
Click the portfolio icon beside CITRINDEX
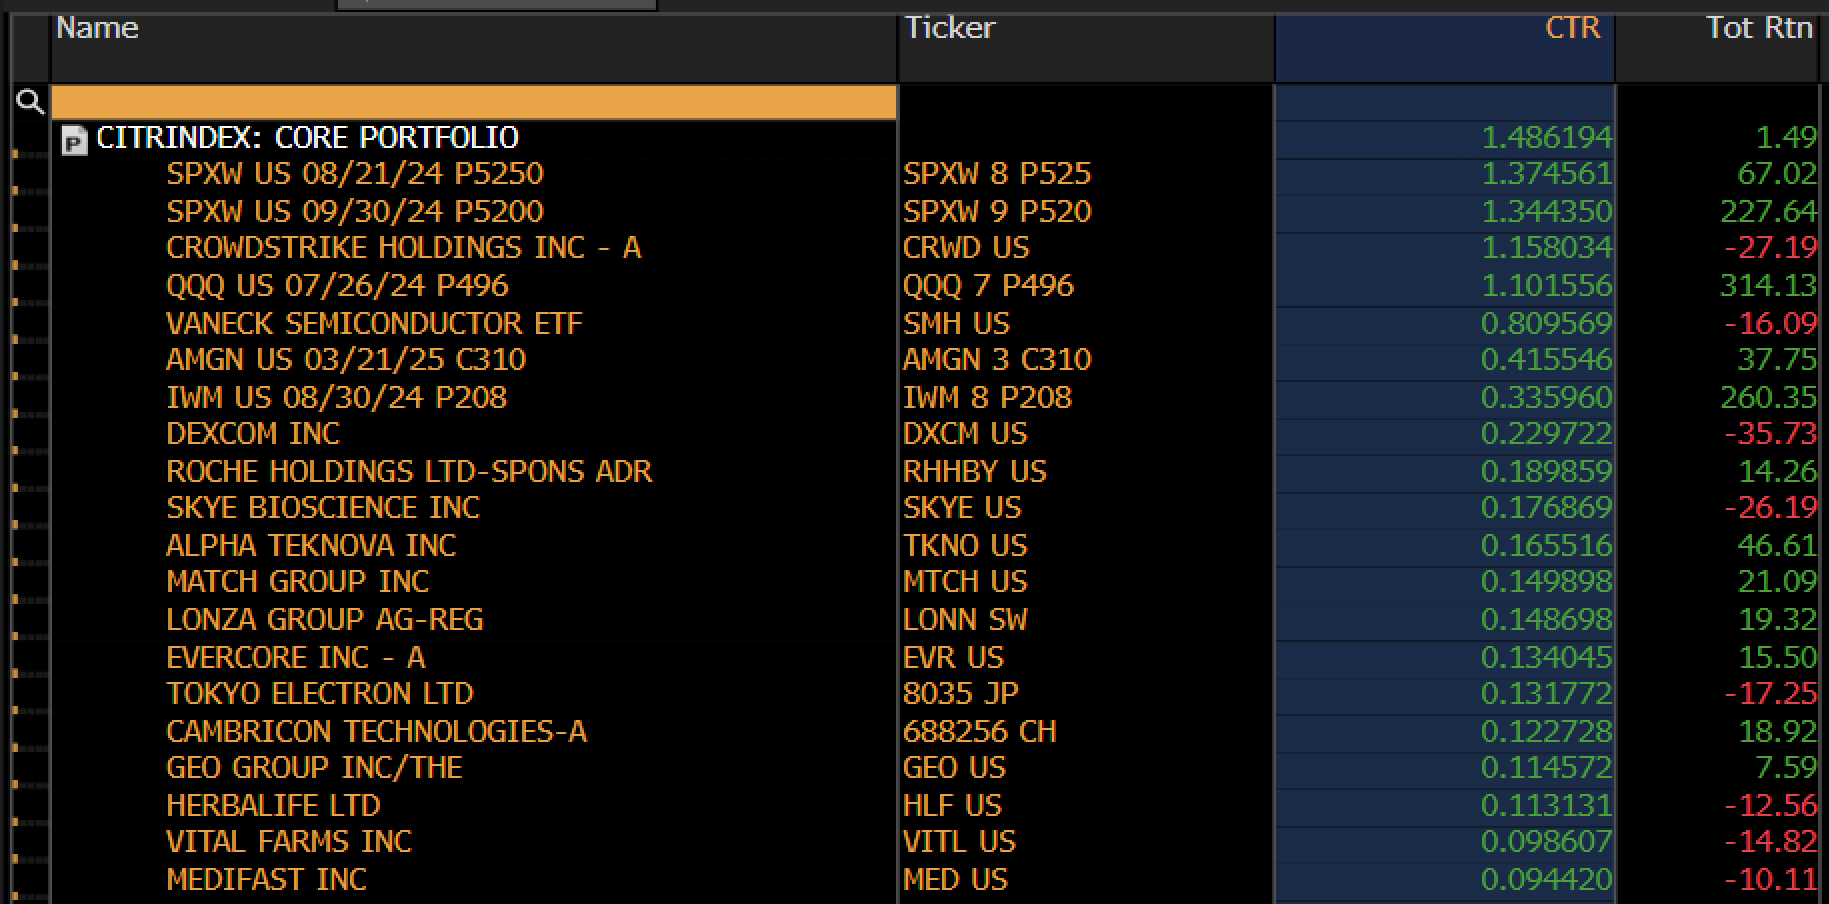[75, 141]
